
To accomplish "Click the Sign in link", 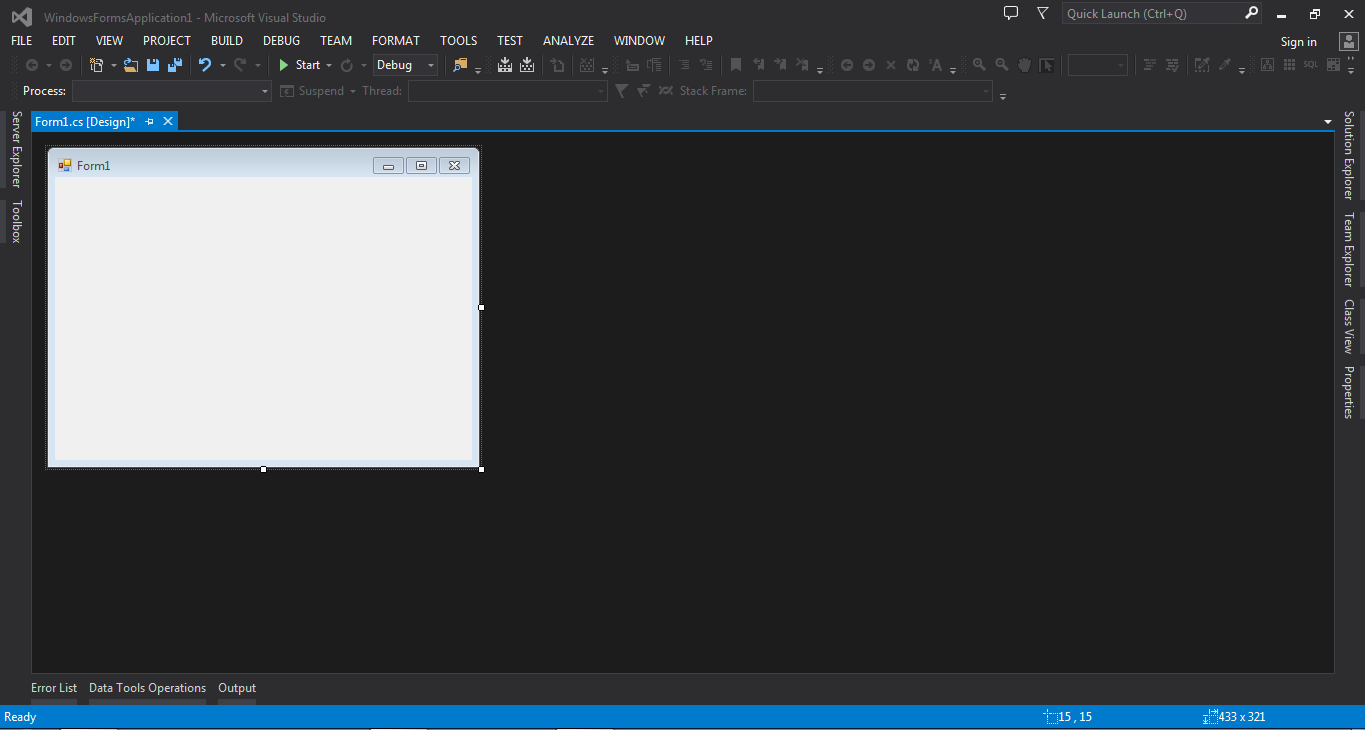I will coord(1298,41).
